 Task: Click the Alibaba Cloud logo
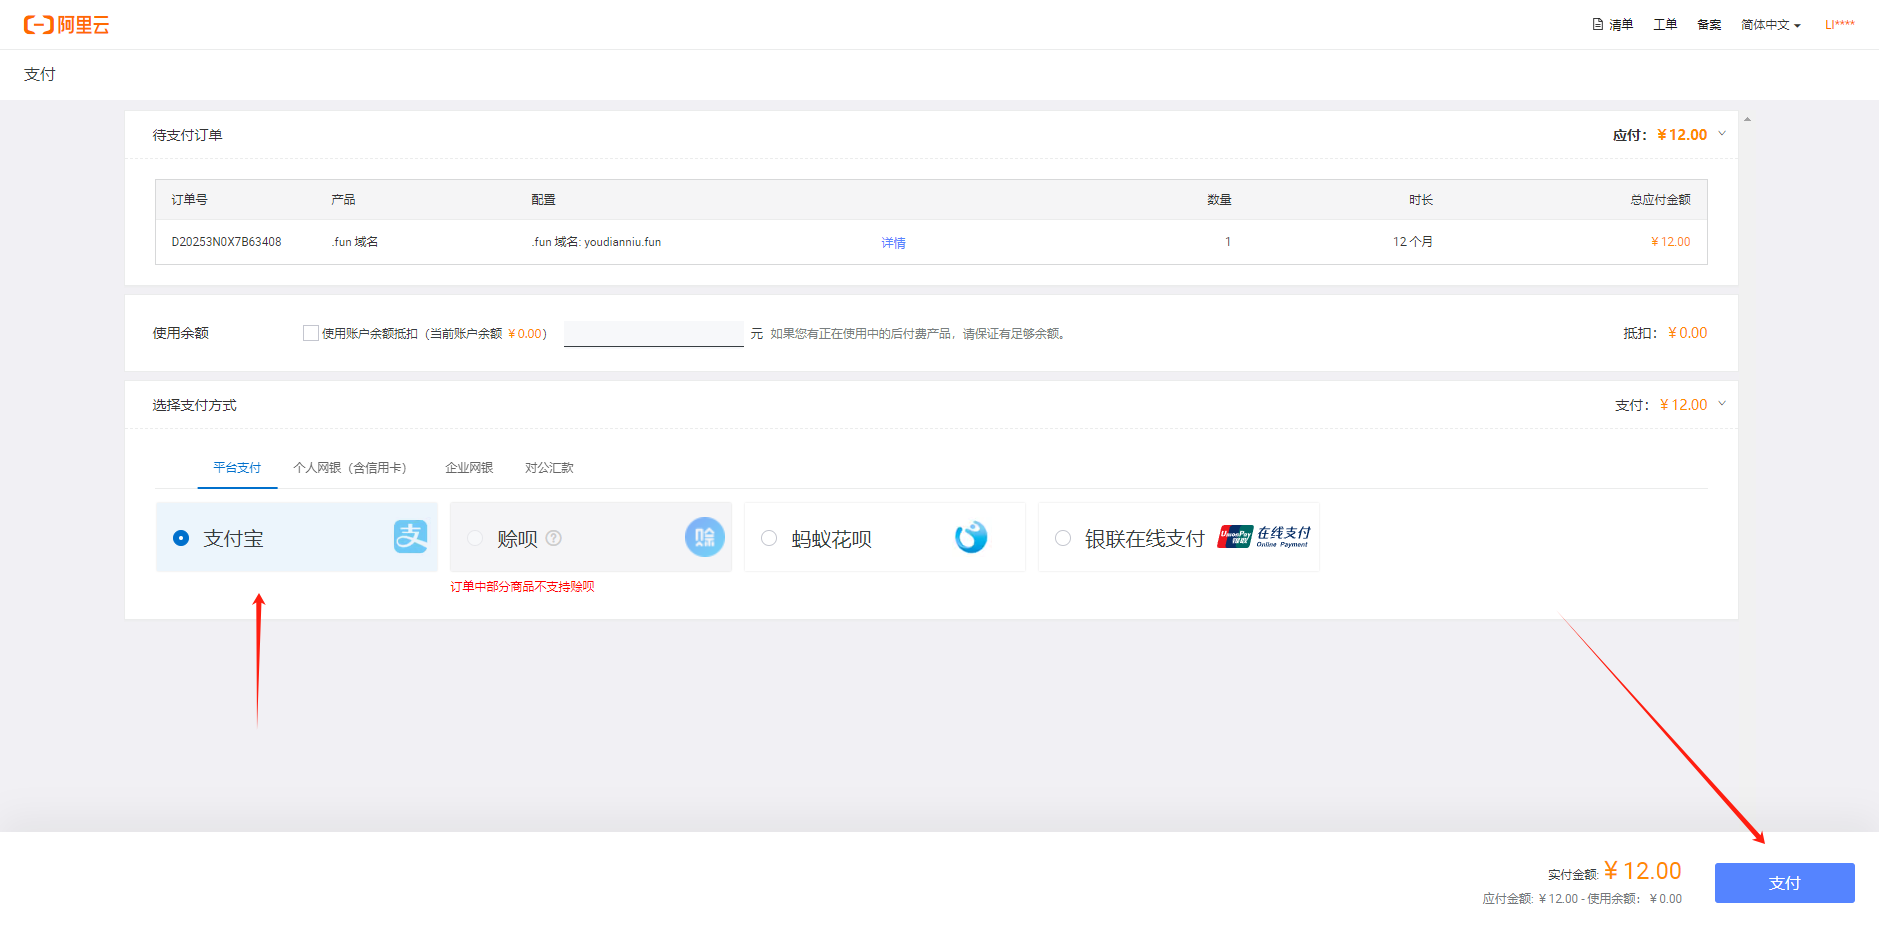point(65,24)
